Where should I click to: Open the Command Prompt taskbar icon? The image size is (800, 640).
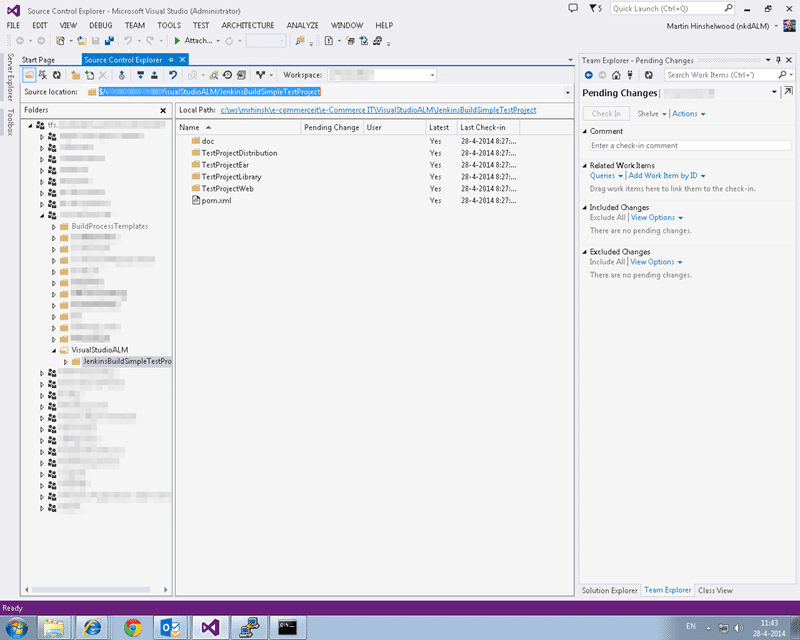[x=287, y=627]
